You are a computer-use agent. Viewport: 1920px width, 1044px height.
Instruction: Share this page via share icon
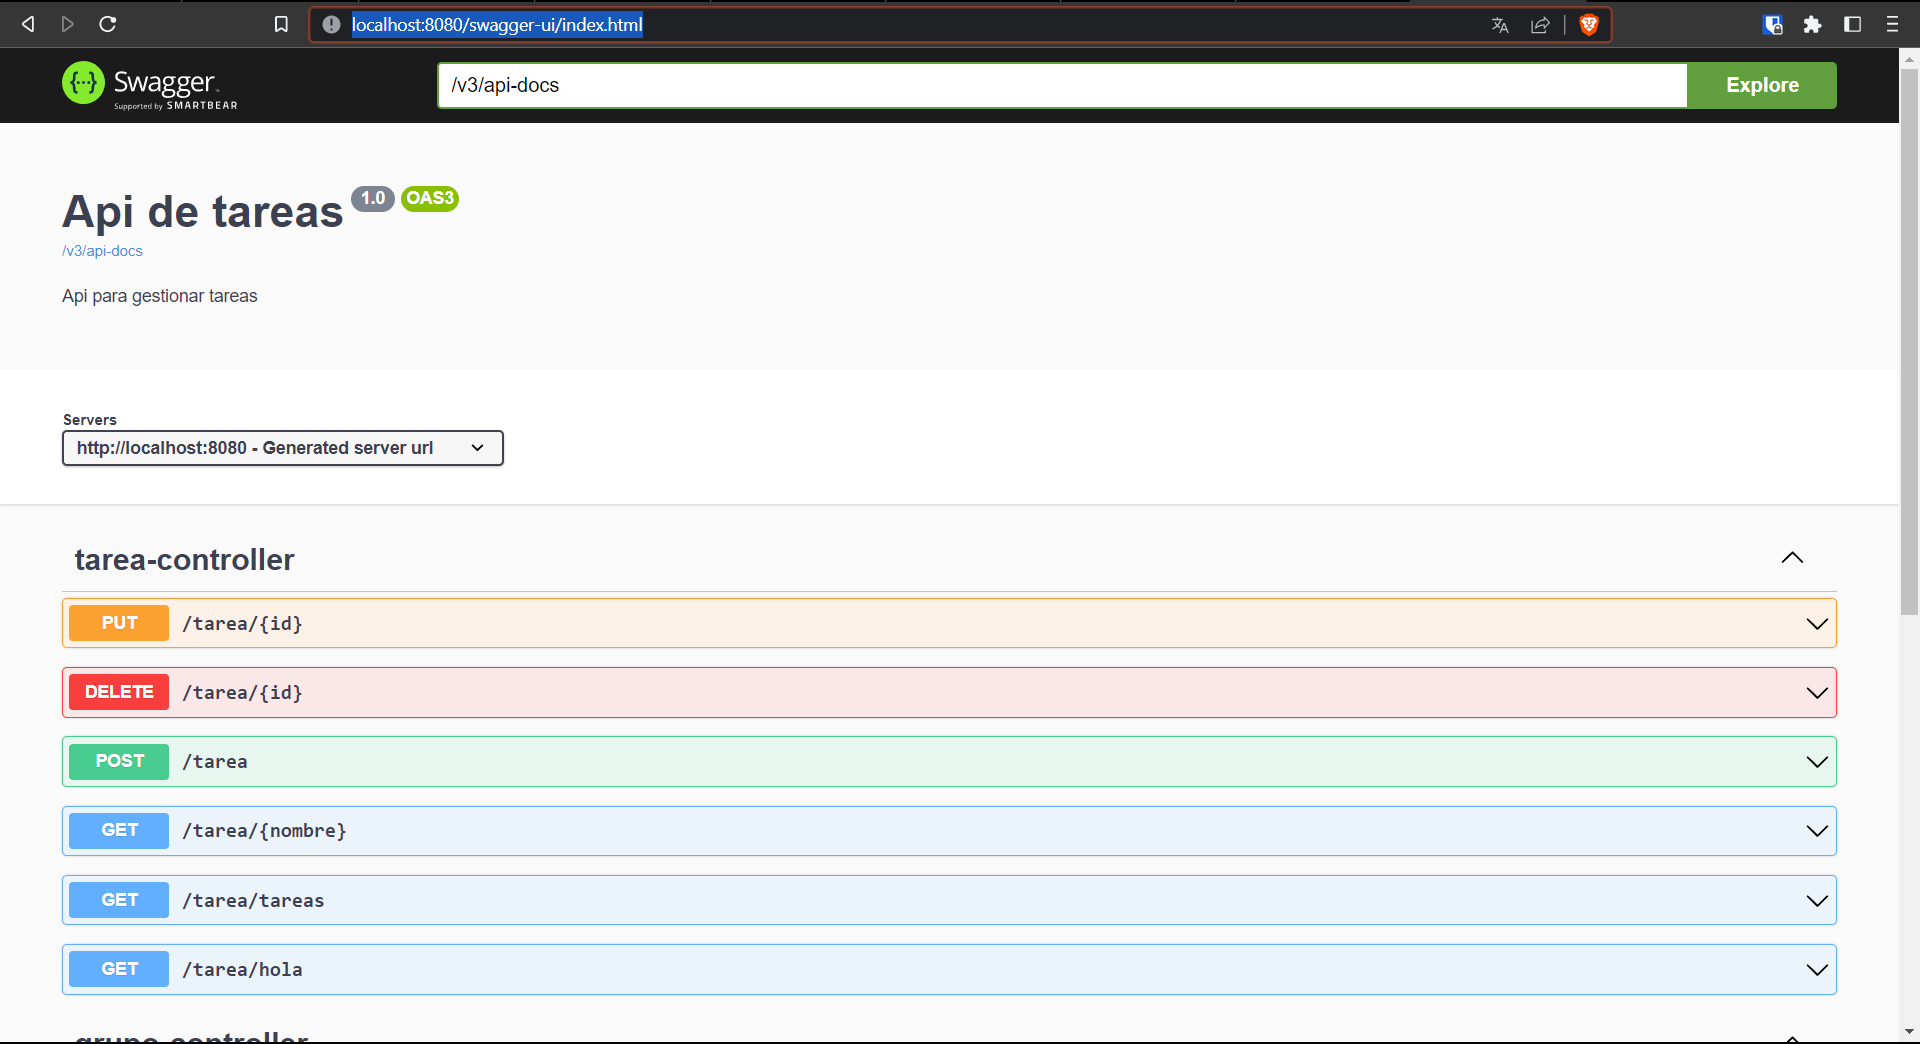pos(1540,25)
